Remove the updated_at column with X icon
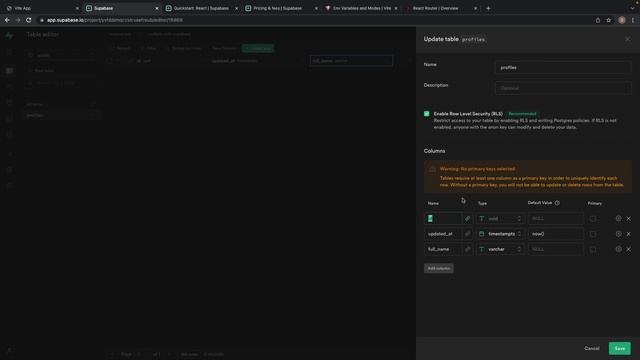The height and width of the screenshot is (360, 640). tap(629, 234)
